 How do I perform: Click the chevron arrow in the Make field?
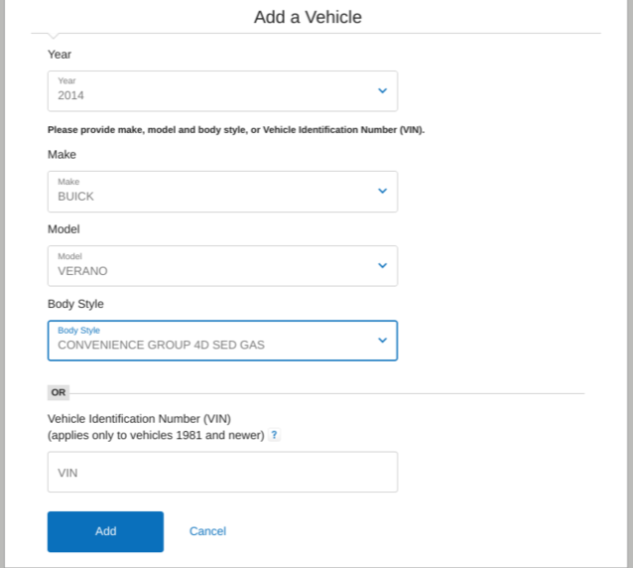click(x=382, y=191)
